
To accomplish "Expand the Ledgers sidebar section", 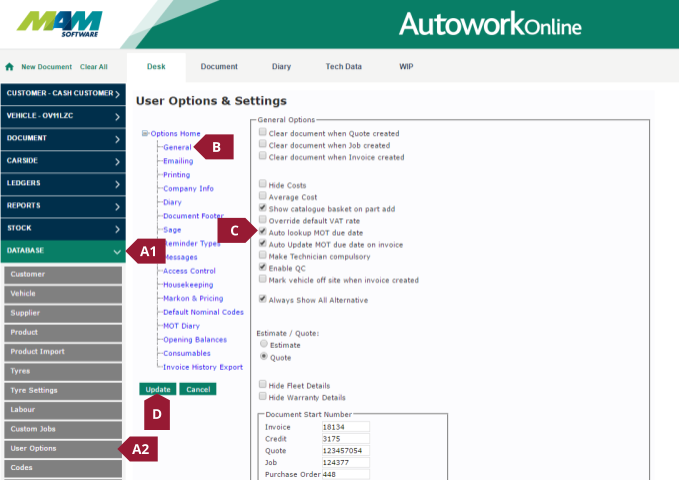I will pos(61,182).
